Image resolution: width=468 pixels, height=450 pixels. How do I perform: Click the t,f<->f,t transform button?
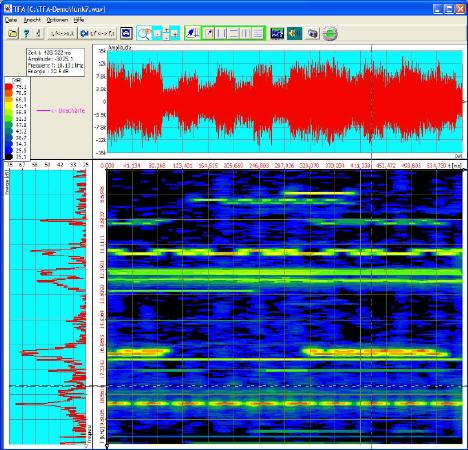coord(98,33)
